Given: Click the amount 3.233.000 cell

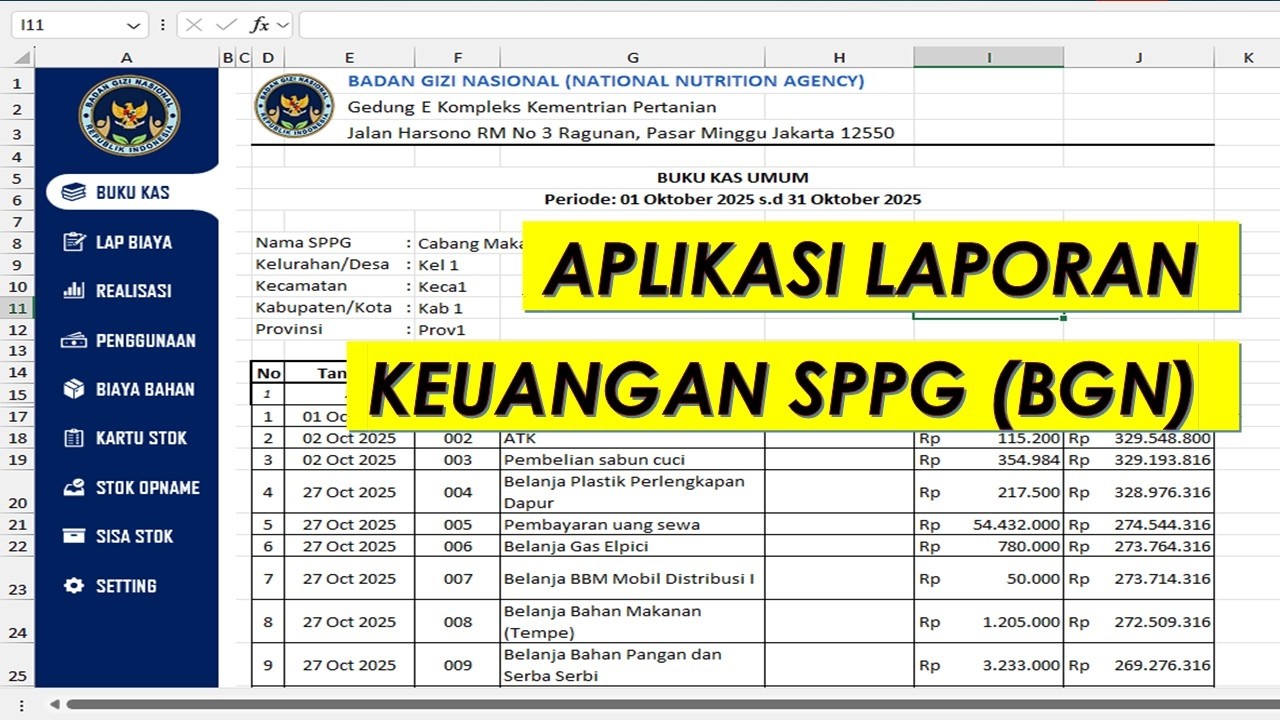Looking at the screenshot, I should pos(989,665).
